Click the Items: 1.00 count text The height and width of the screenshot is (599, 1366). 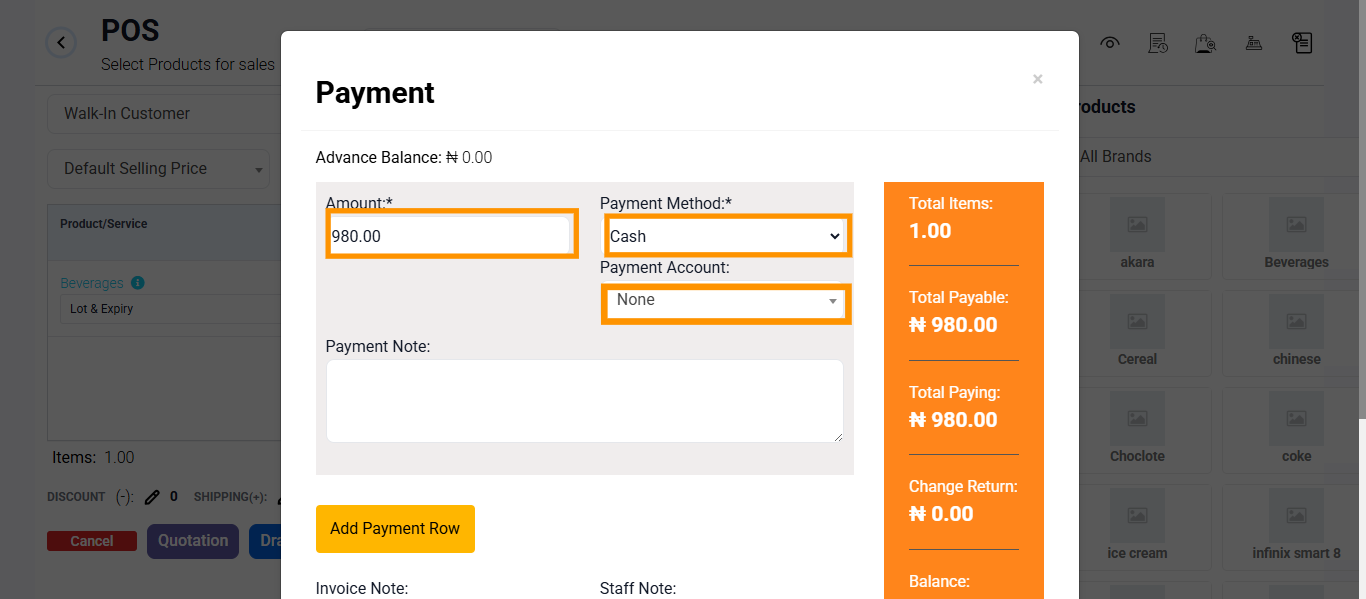93,458
